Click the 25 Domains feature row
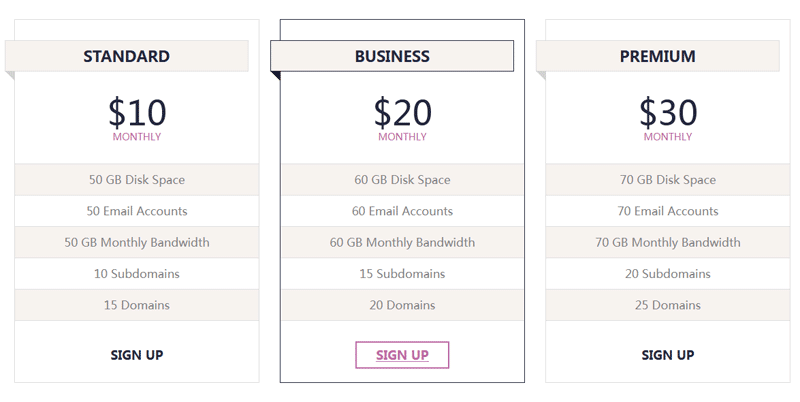800x402 pixels. tap(667, 305)
